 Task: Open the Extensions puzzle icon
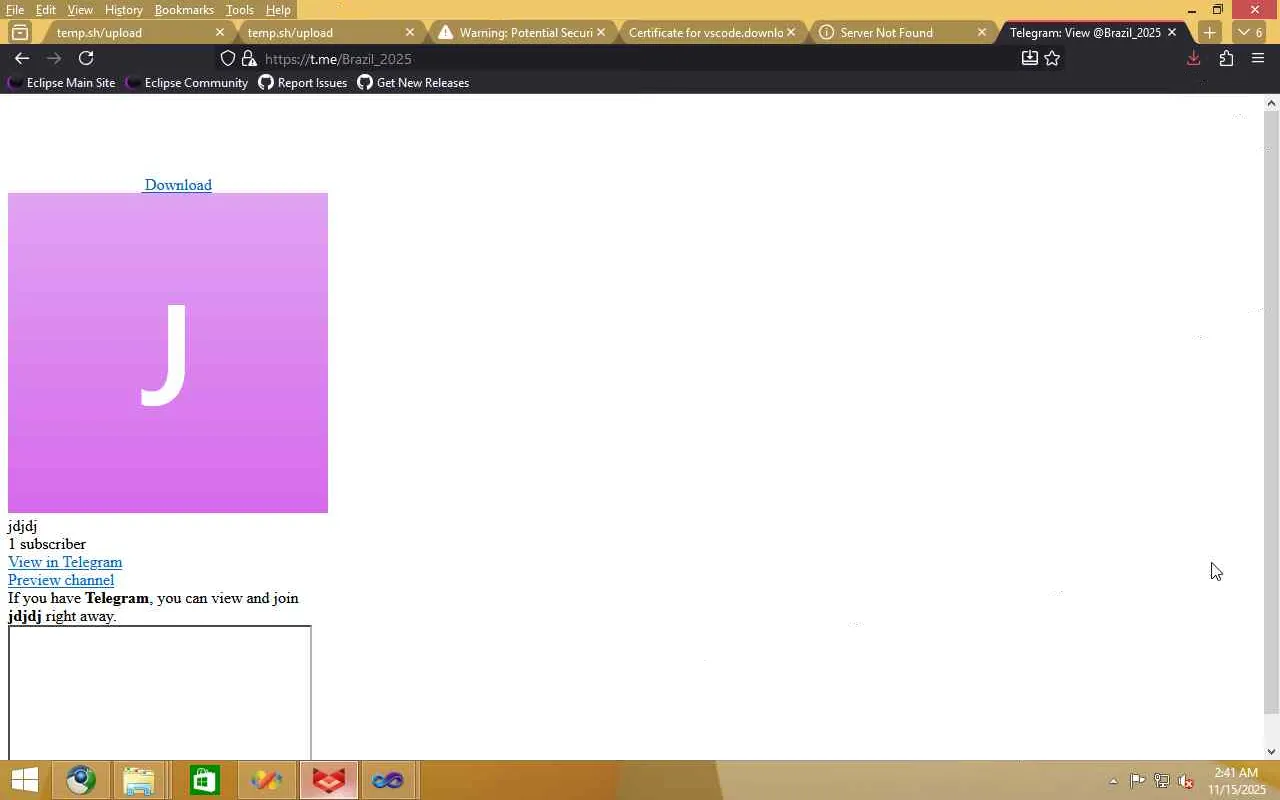(1226, 58)
